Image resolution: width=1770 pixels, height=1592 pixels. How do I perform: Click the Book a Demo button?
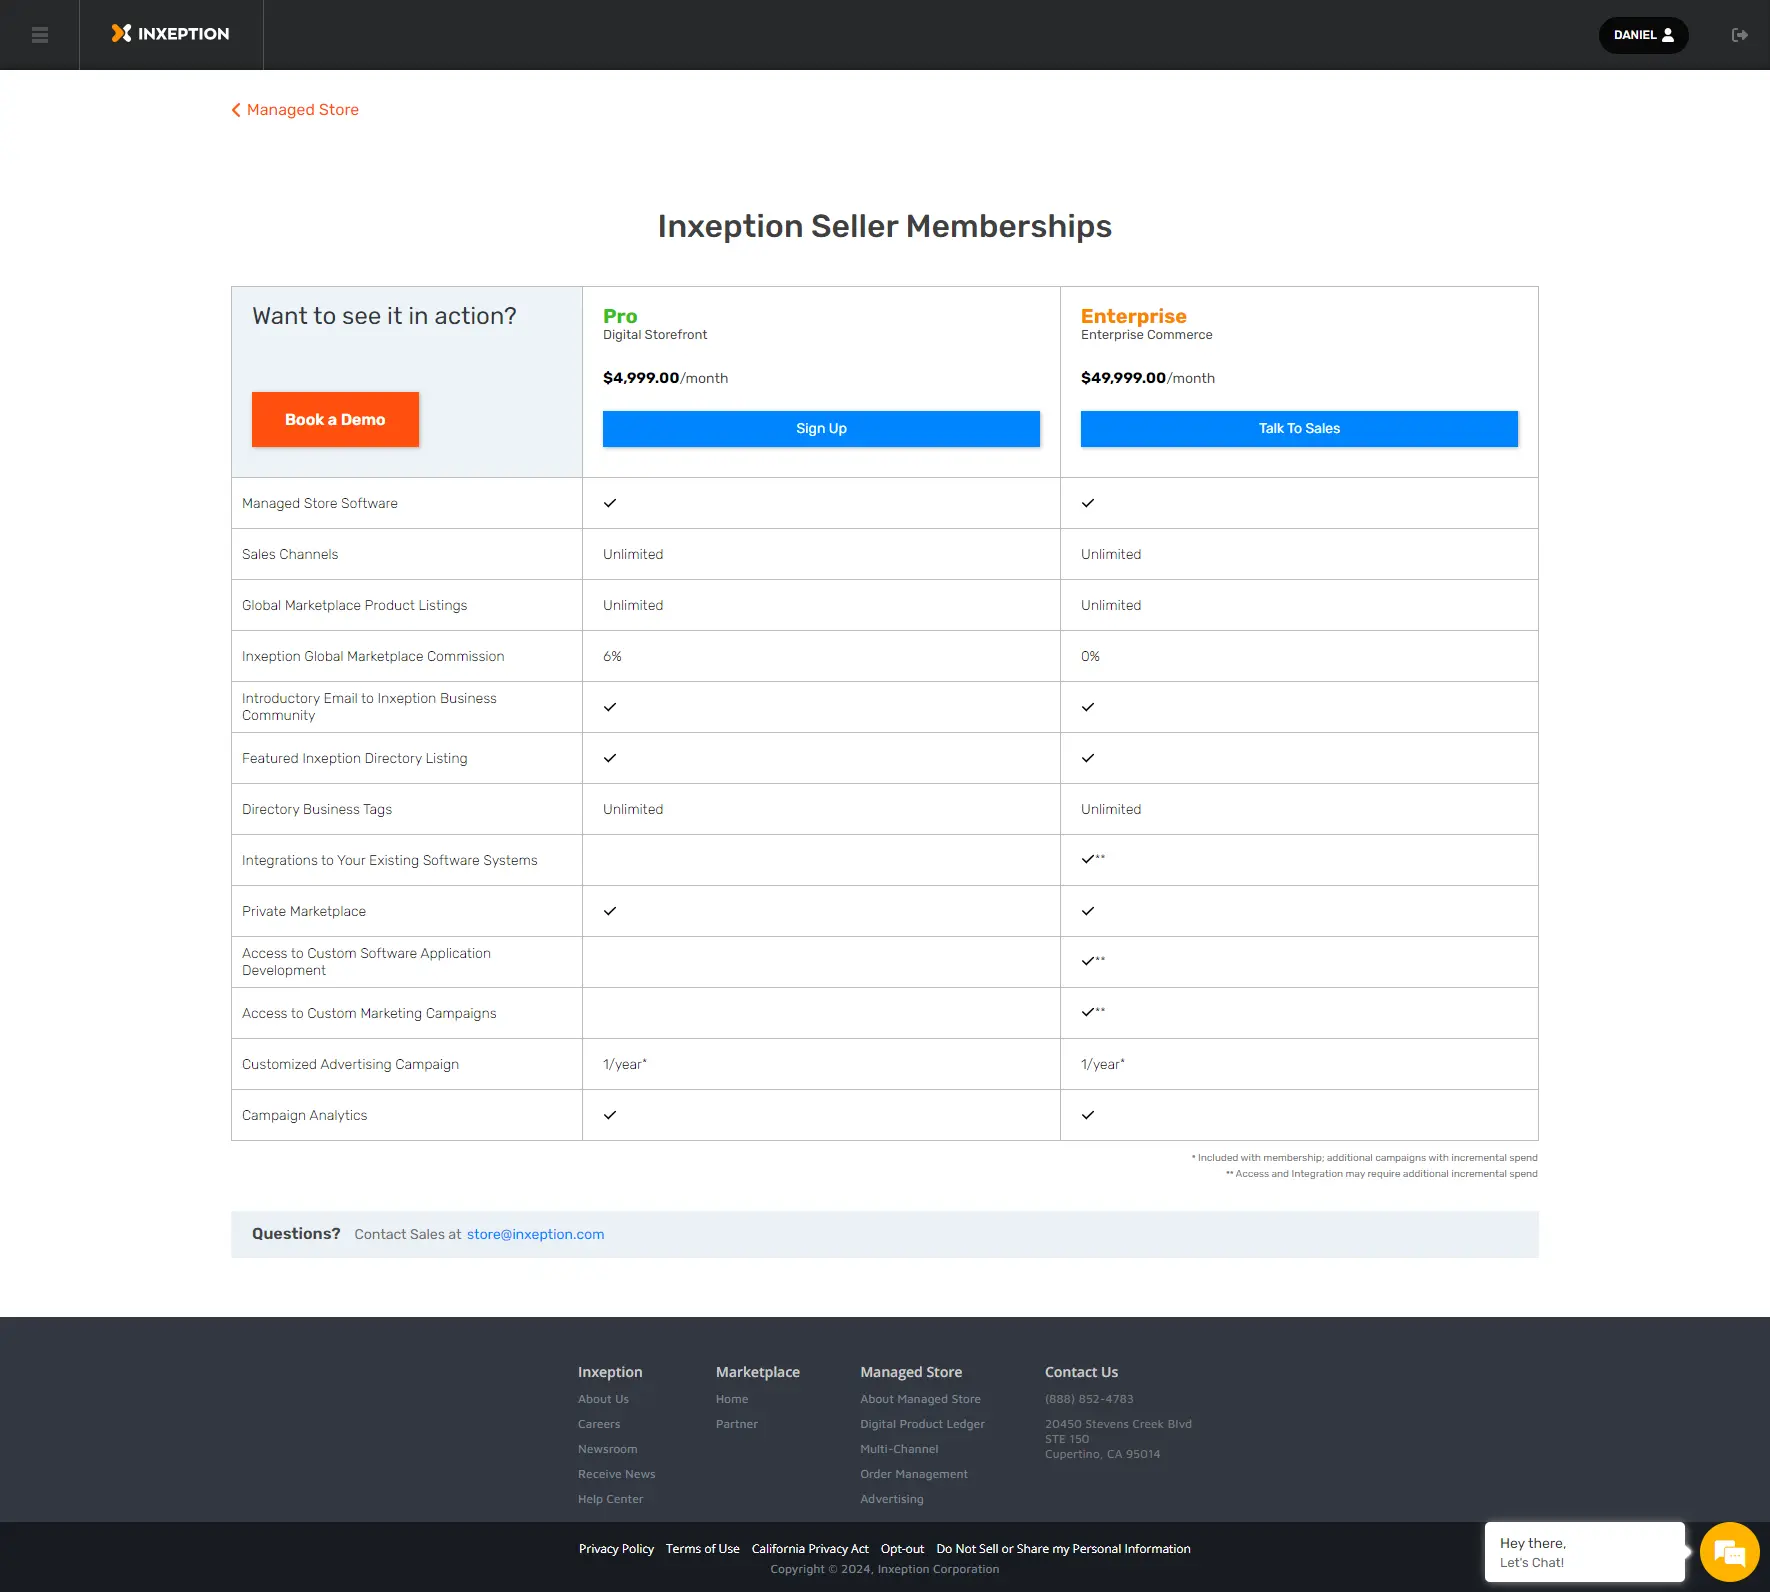tap(335, 420)
